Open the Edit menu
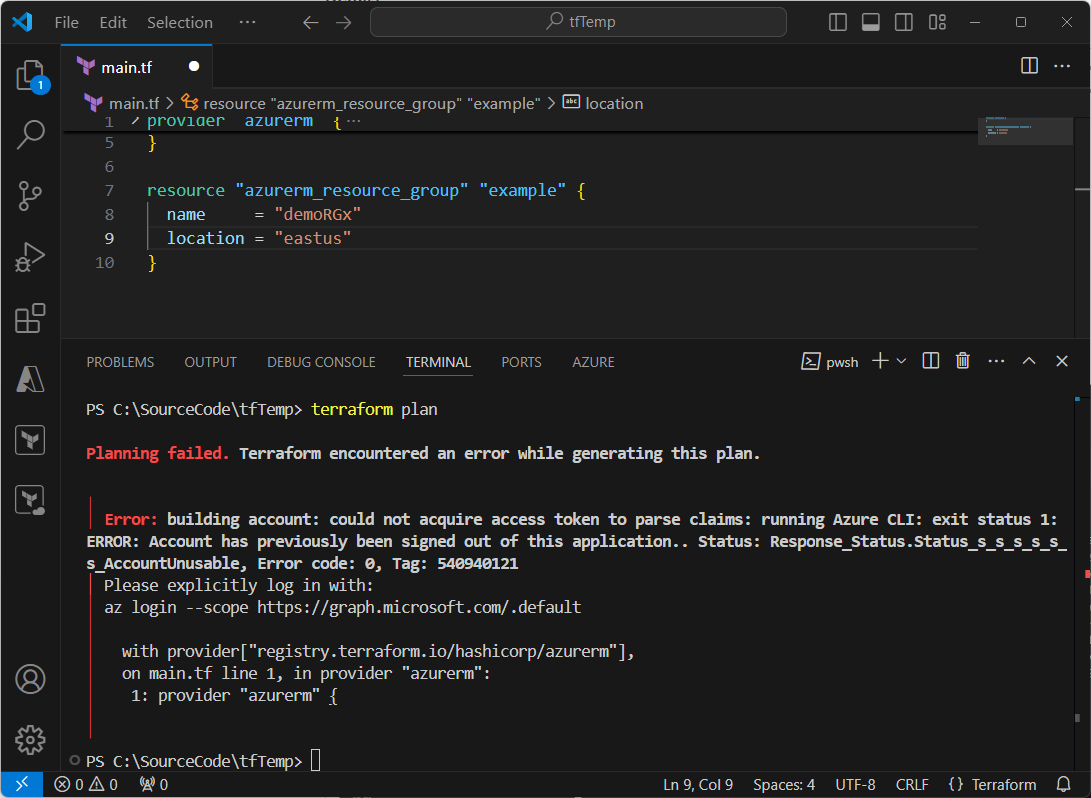 [113, 22]
